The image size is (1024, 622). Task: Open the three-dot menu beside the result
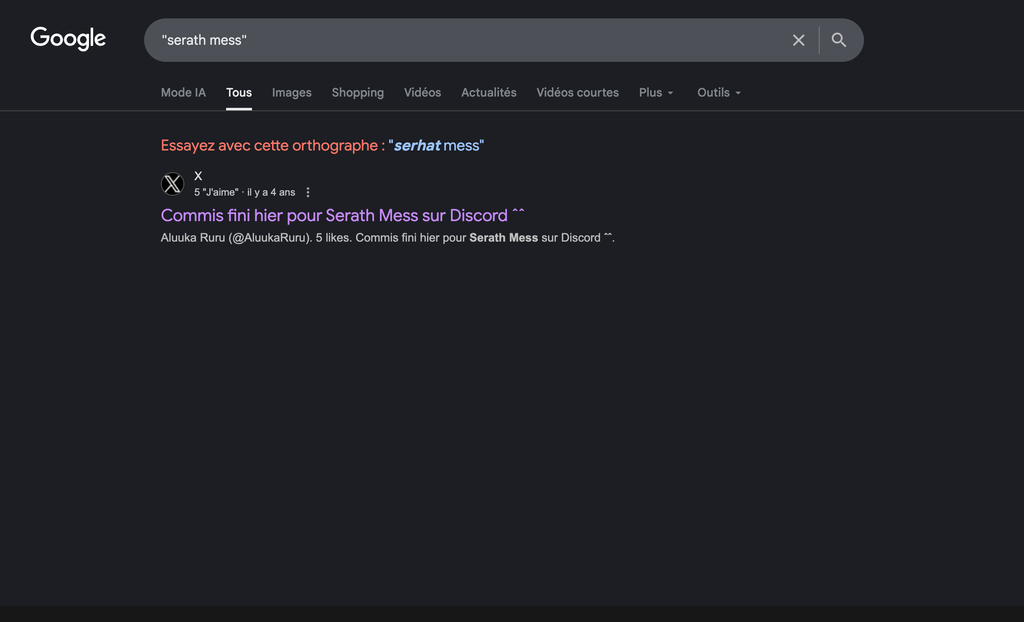tap(308, 192)
